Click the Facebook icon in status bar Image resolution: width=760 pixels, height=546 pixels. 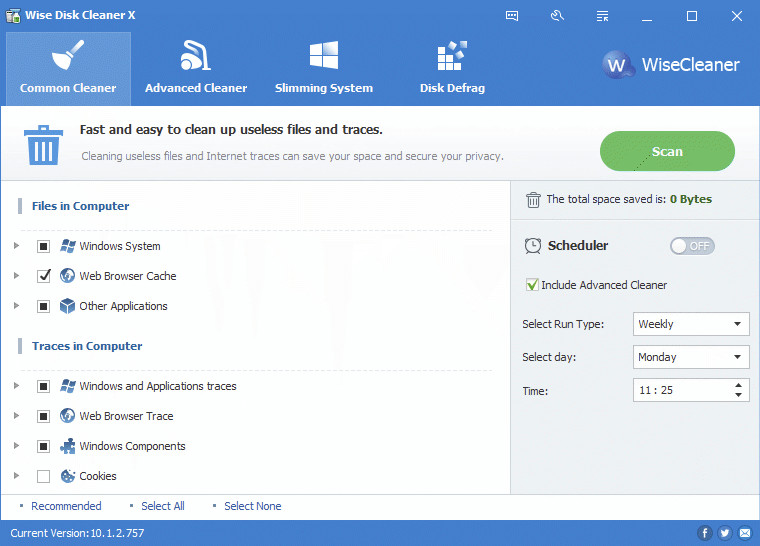[x=705, y=533]
